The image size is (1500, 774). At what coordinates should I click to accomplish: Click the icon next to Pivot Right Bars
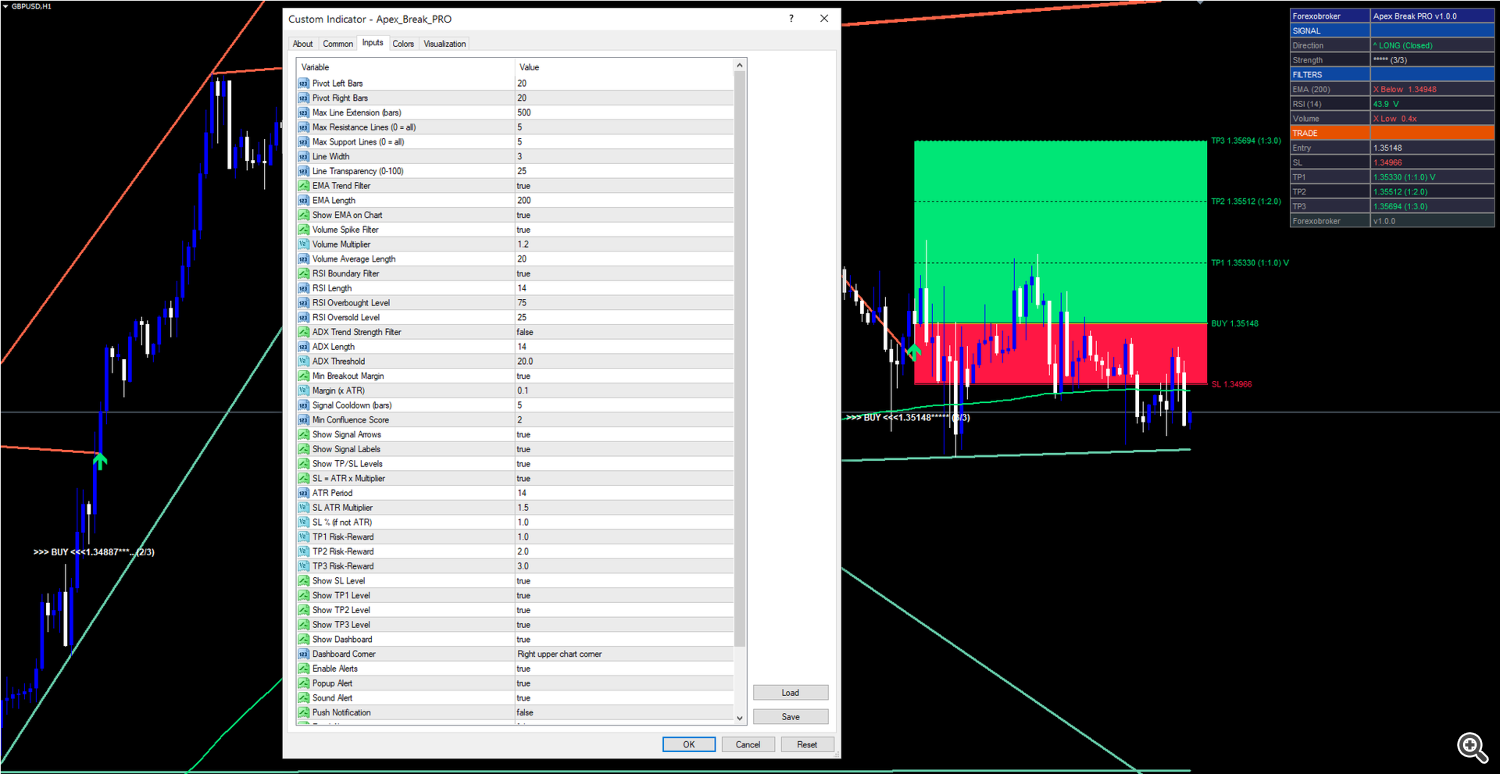[304, 98]
